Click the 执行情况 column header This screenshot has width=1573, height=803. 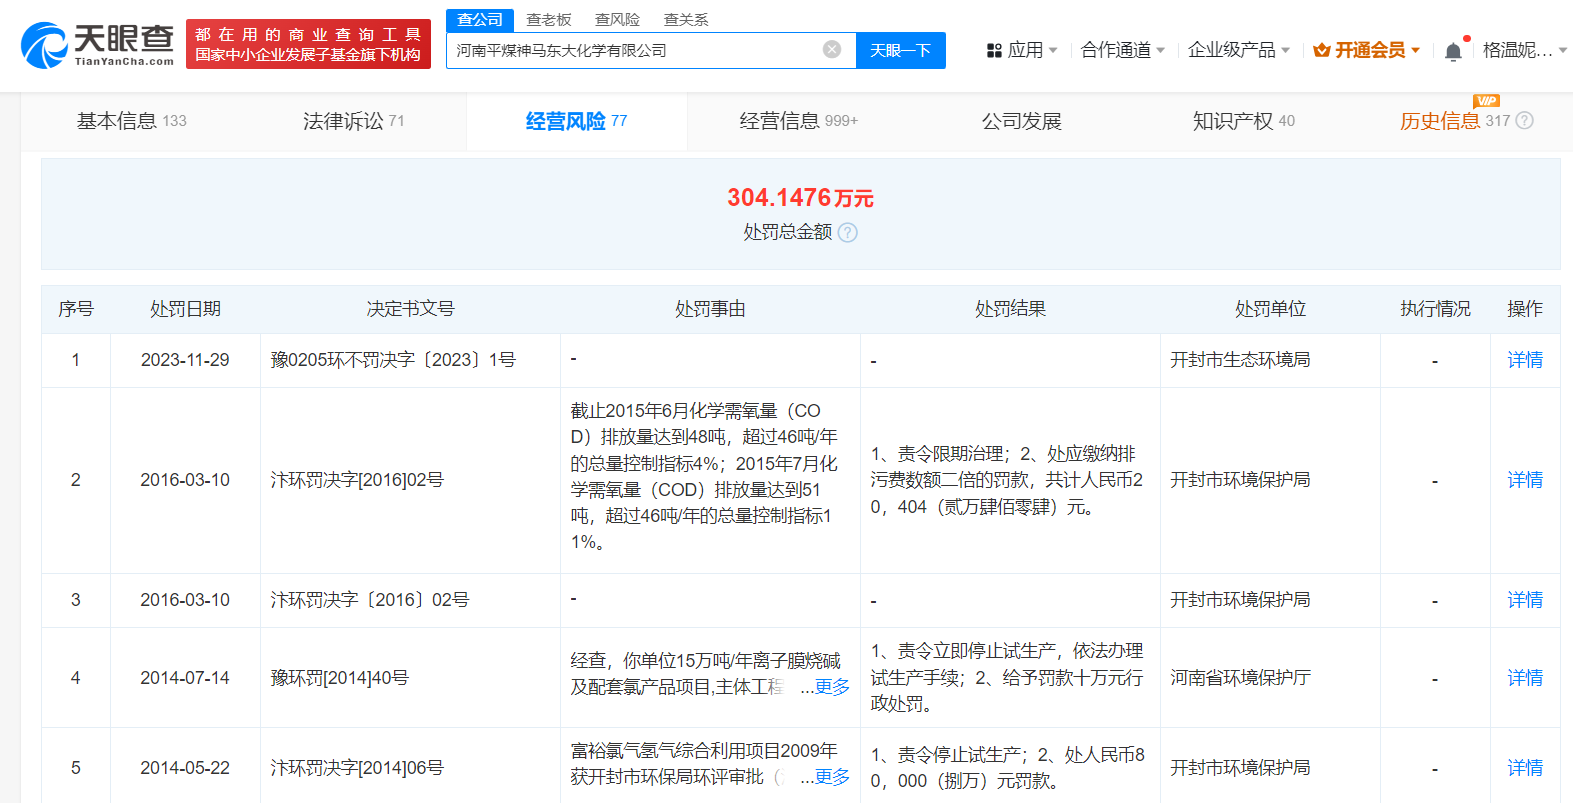[x=1435, y=309]
